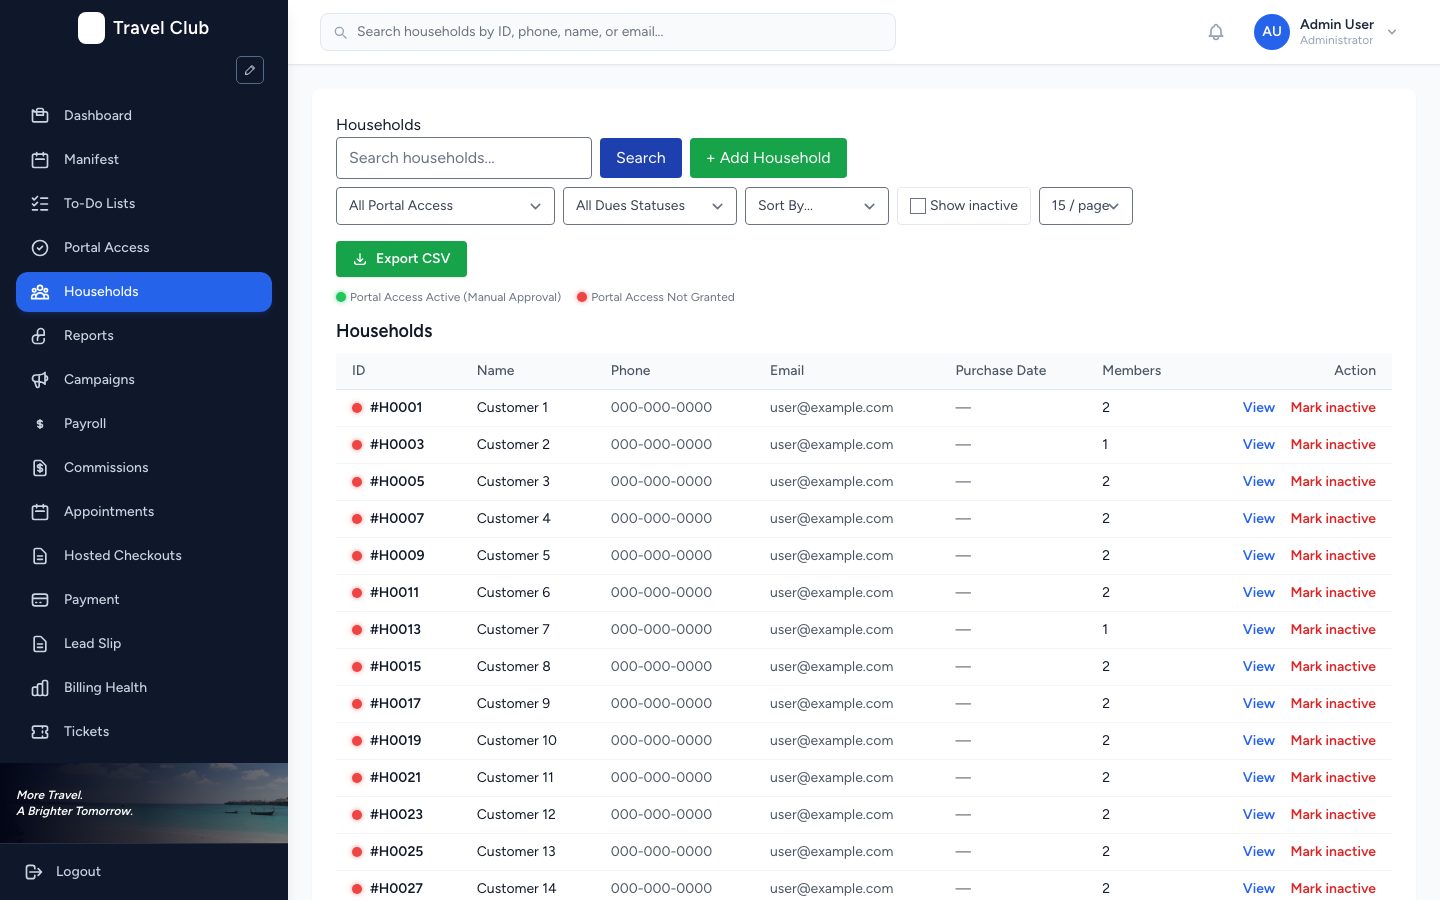Expand the Admin User menu chevron
The image size is (1440, 900).
1392,32
